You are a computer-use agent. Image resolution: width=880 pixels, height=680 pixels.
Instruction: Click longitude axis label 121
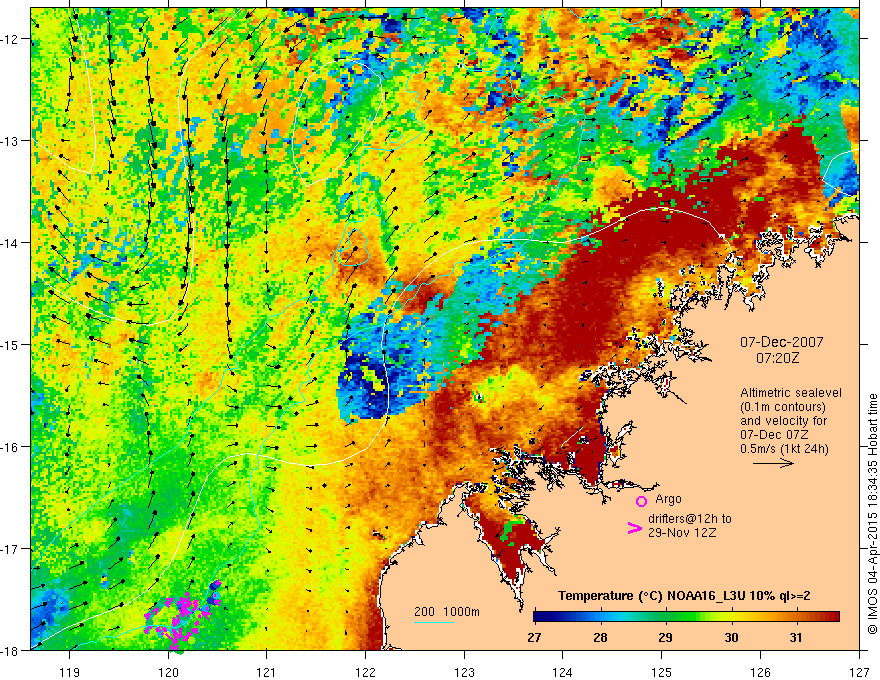267,672
